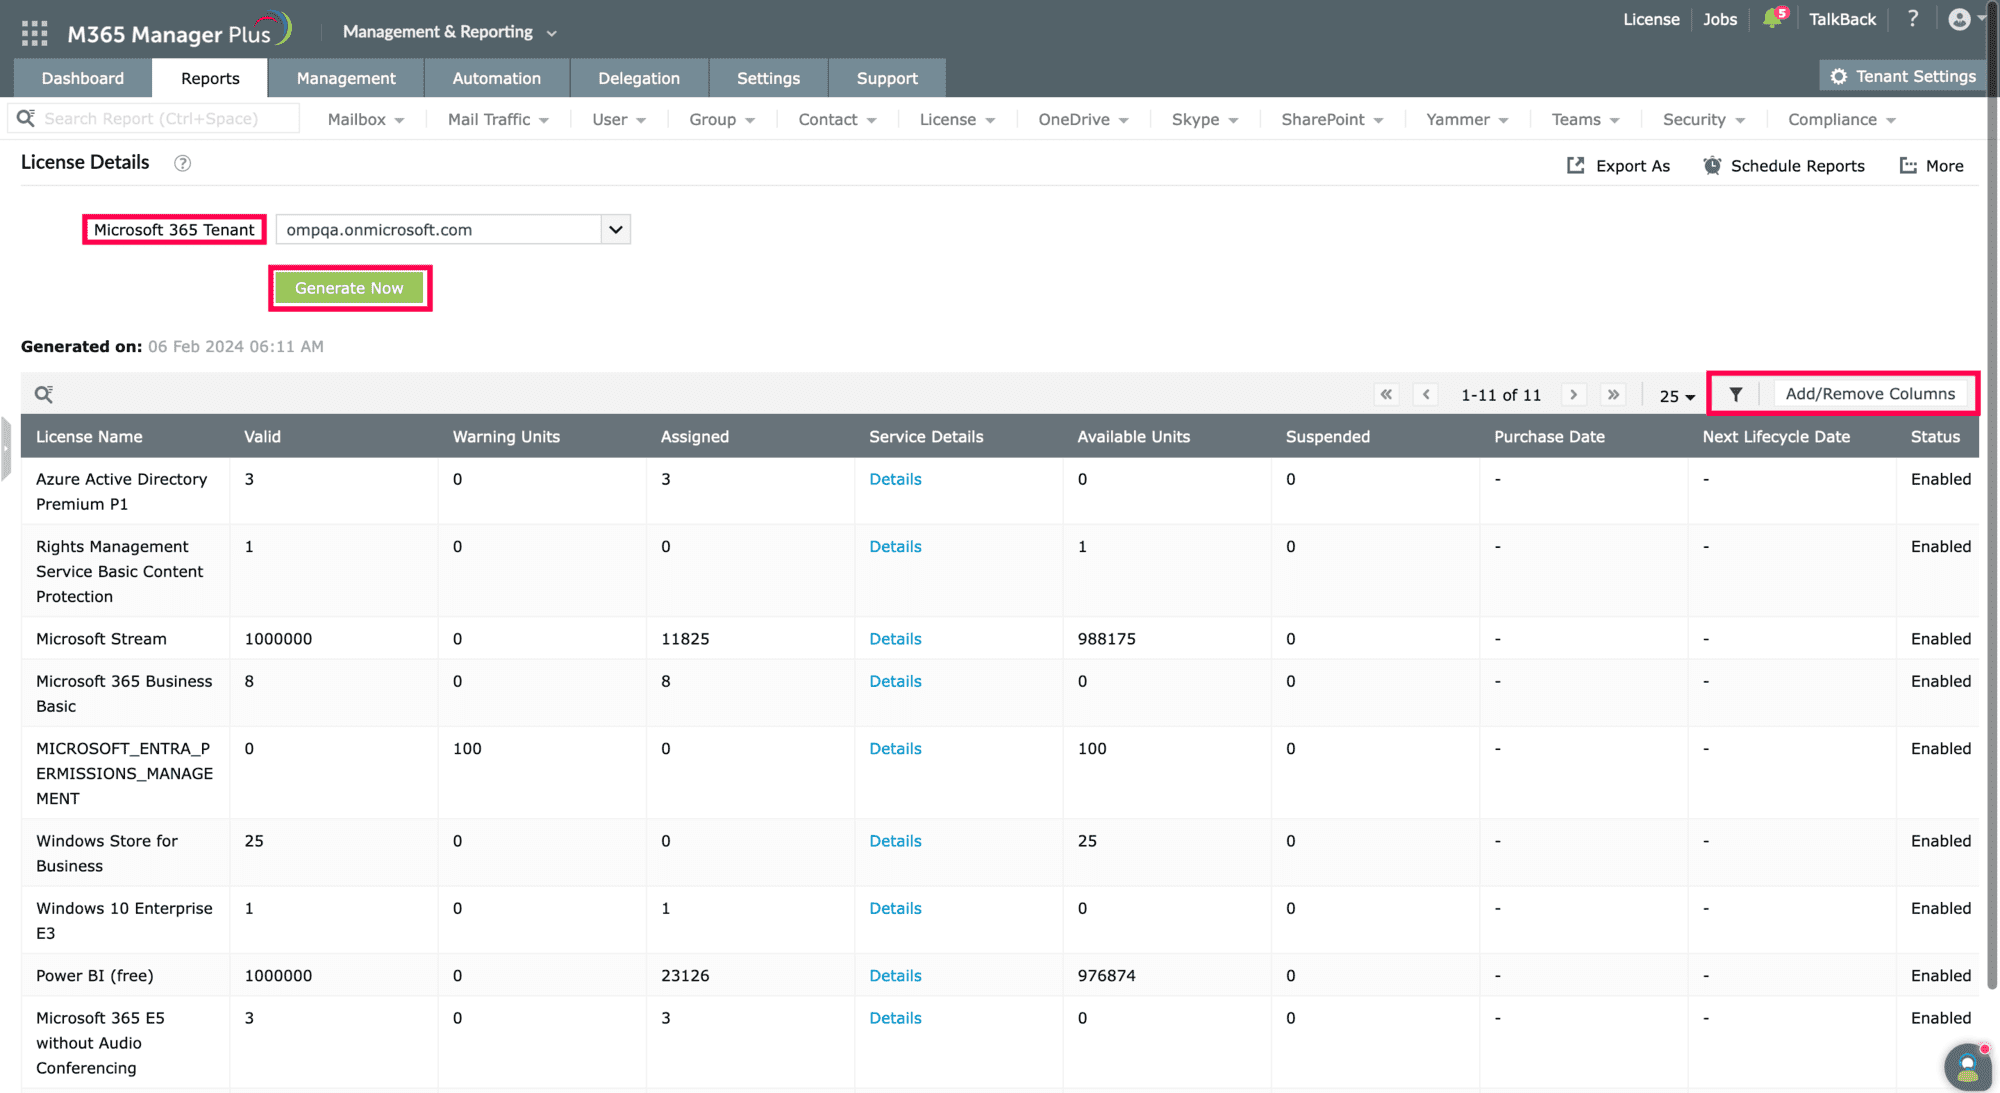This screenshot has width=2000, height=1093.
Task: Click the table search magnifier icon
Action: tap(44, 394)
